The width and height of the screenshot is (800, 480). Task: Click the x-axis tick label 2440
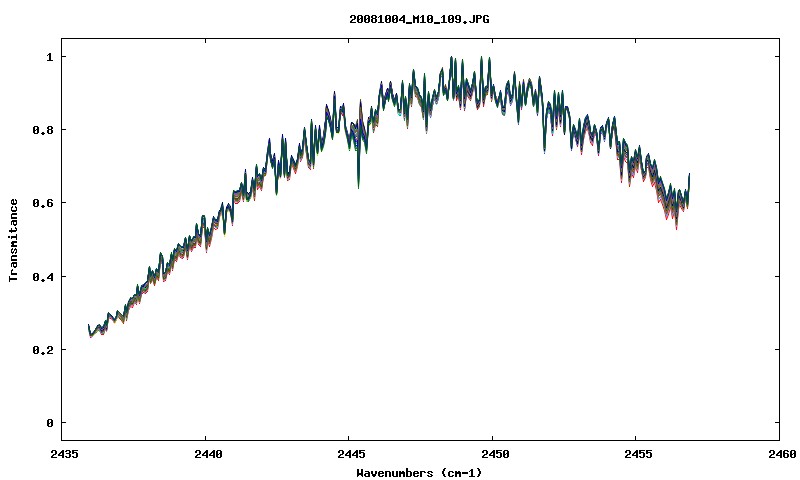click(x=208, y=454)
